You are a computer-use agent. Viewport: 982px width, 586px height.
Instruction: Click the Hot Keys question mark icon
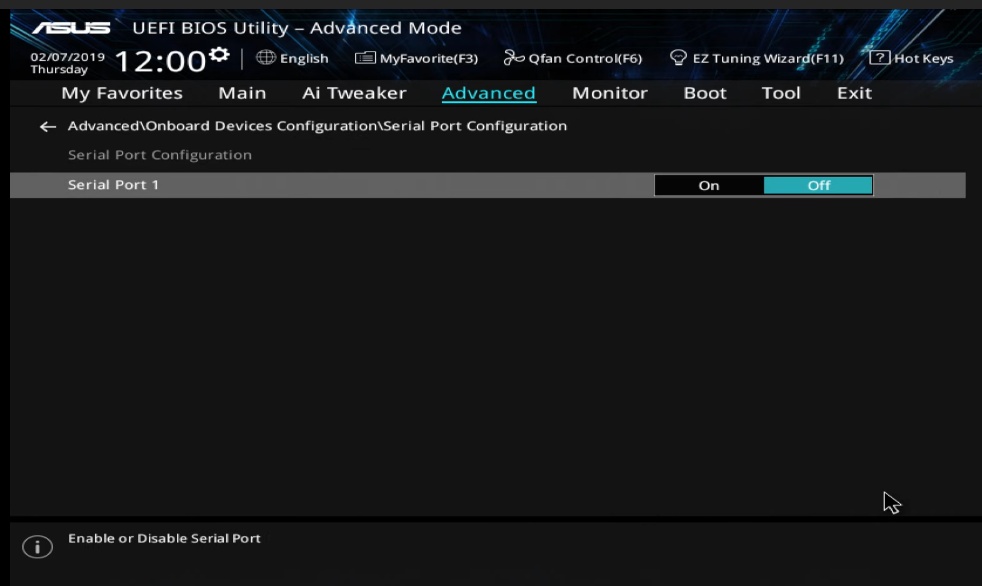[x=879, y=58]
